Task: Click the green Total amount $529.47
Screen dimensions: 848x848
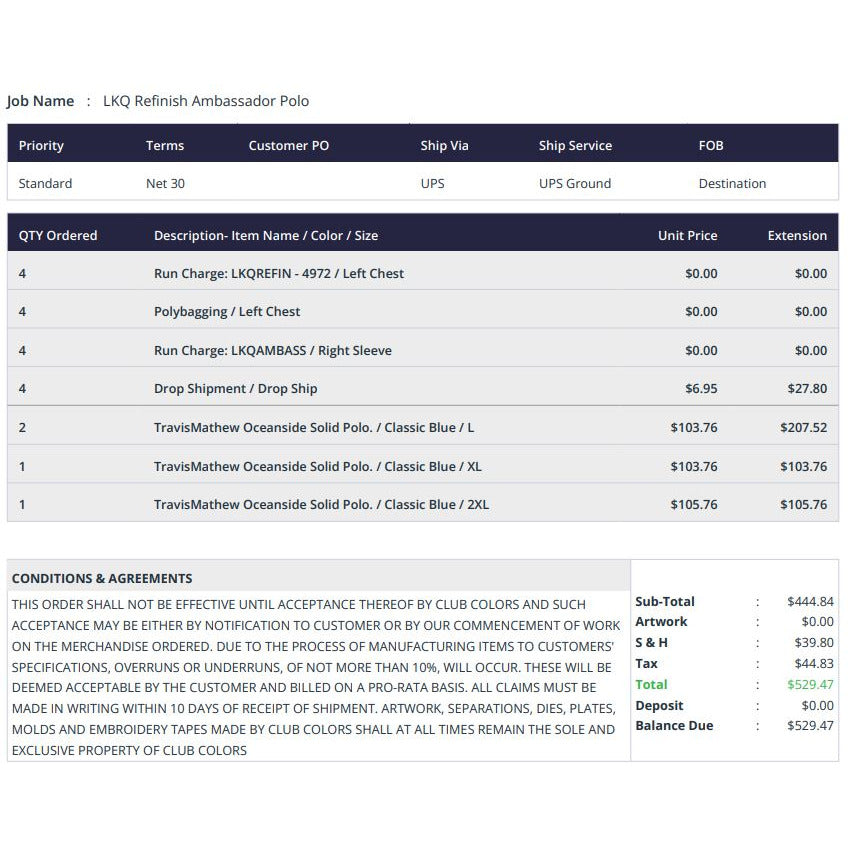Action: point(810,685)
